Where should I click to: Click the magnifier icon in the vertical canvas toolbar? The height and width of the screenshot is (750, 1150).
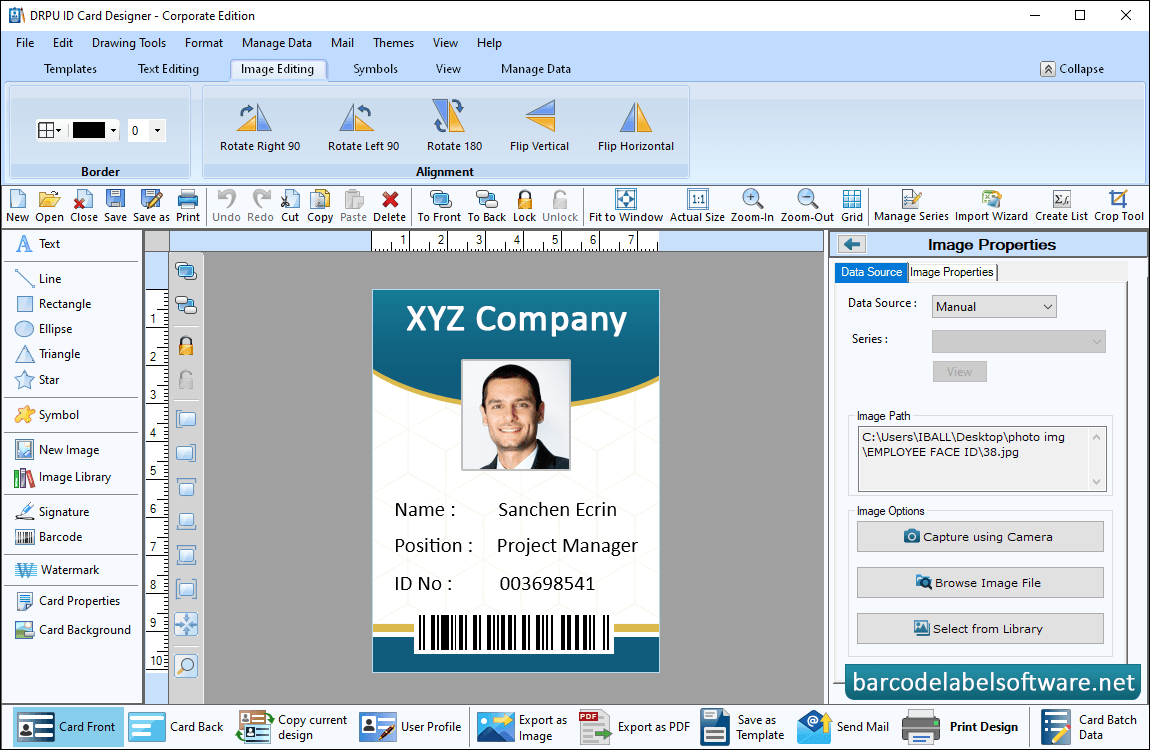[x=186, y=666]
